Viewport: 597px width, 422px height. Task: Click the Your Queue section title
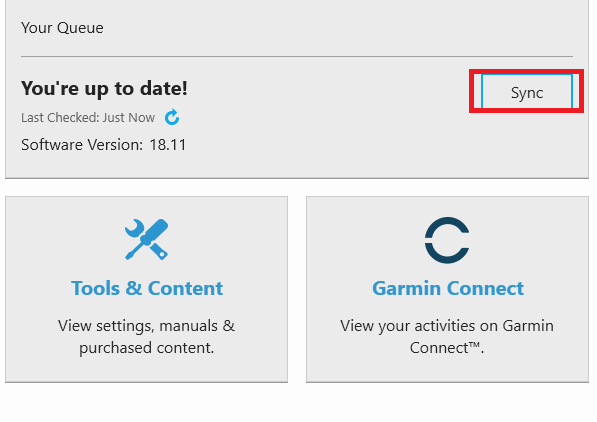(x=62, y=28)
